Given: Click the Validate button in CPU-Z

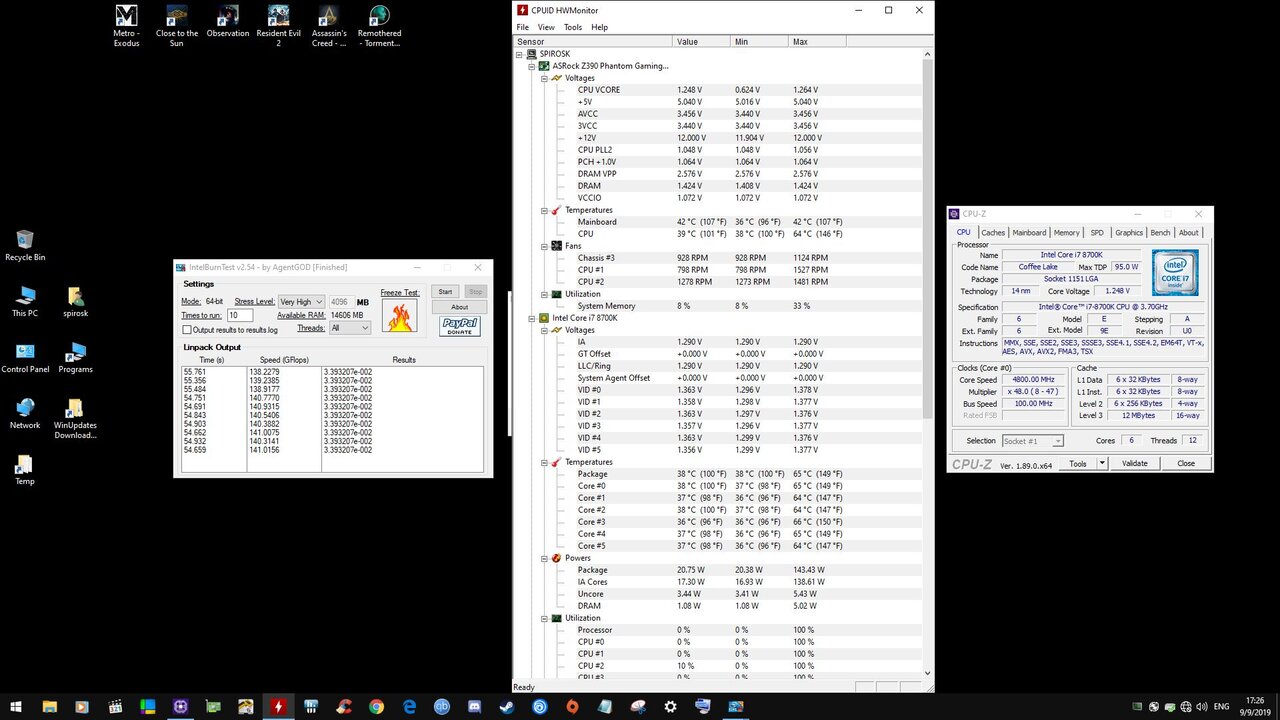Looking at the screenshot, I should point(1135,463).
